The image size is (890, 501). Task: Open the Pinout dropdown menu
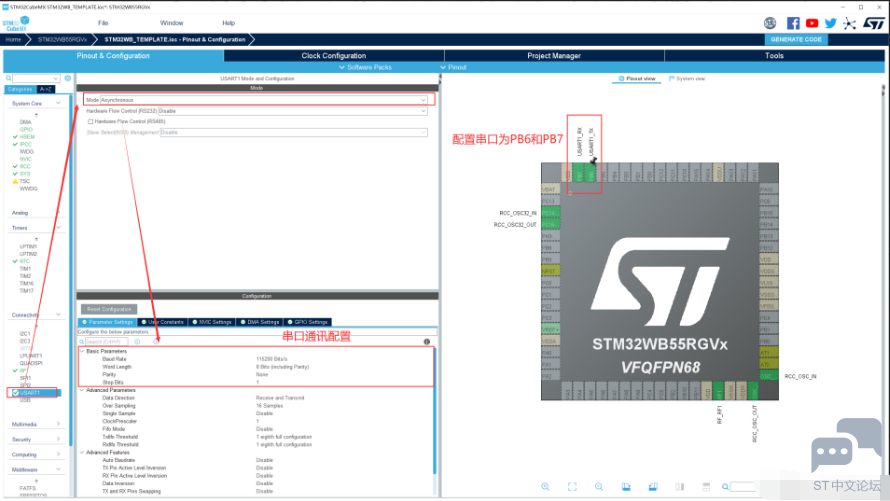point(454,68)
